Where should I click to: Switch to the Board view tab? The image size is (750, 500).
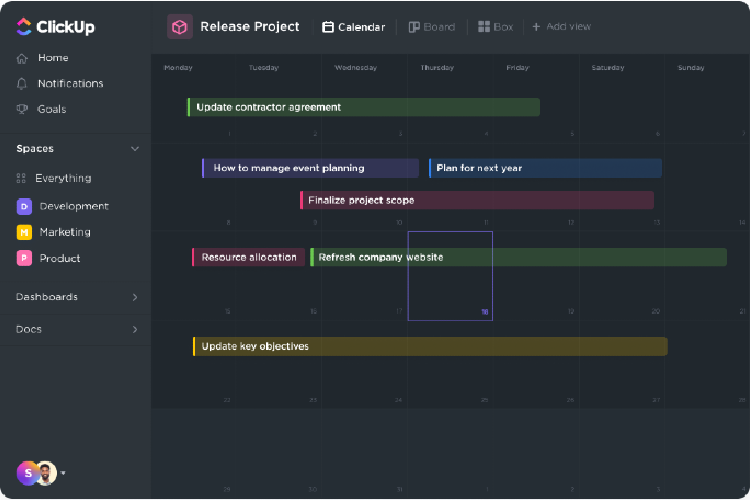pos(431,27)
